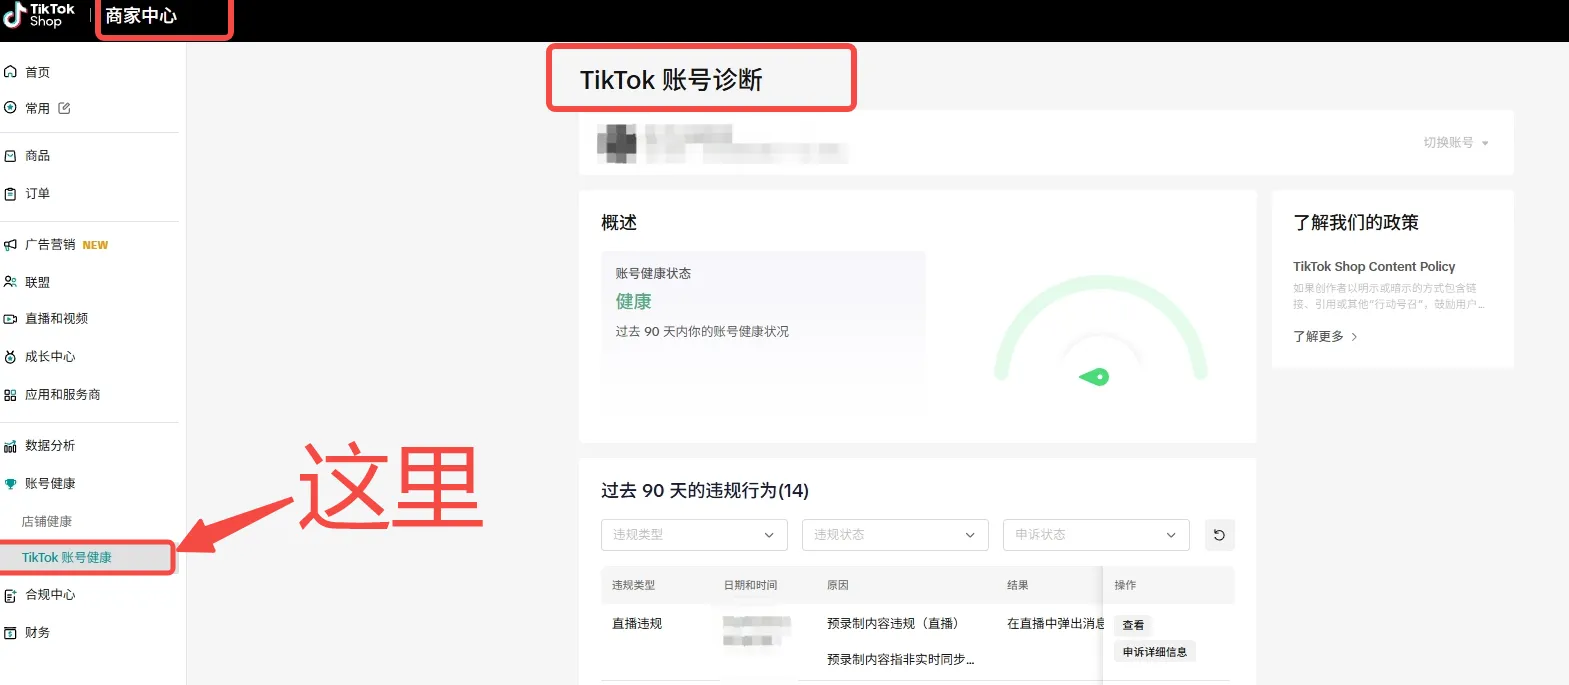Click the TikTok Shop logo
1569x685 pixels.
click(40, 15)
